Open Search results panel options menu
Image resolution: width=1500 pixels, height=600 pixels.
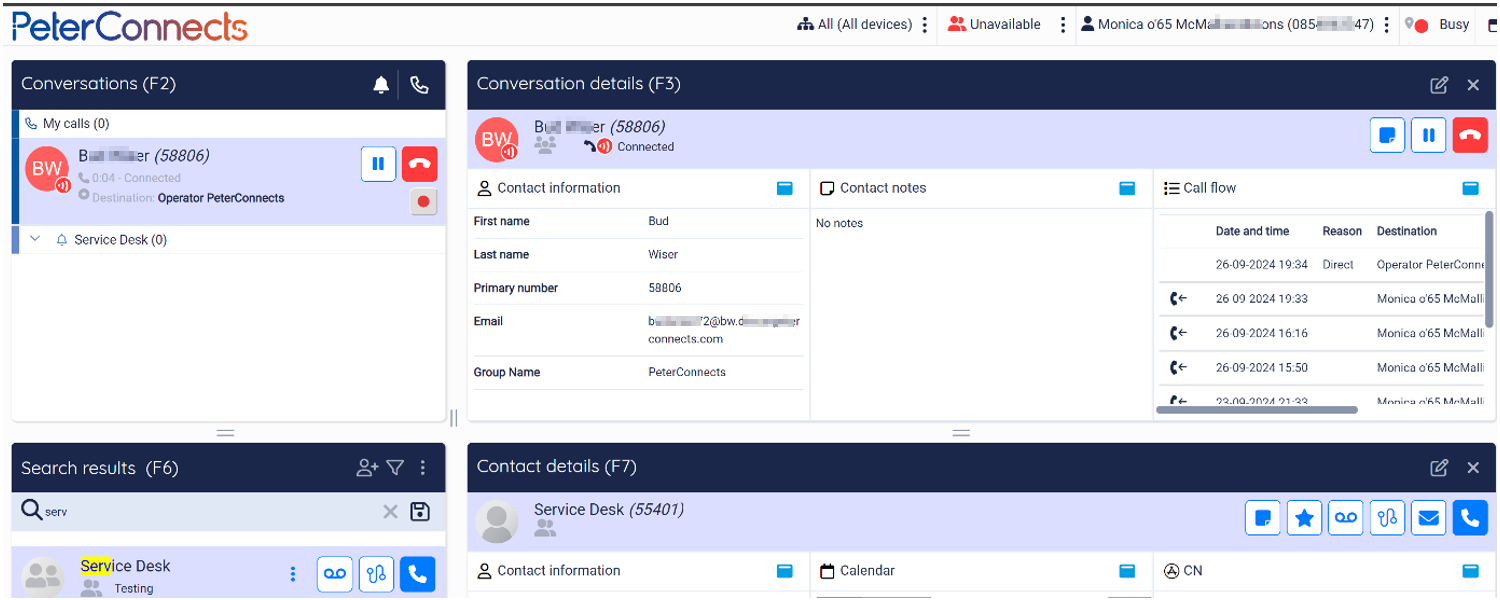tap(423, 467)
